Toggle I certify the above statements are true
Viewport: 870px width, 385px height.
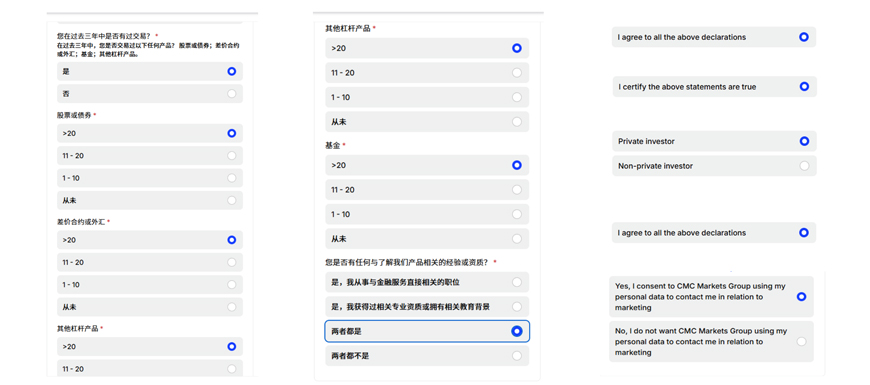point(715,87)
